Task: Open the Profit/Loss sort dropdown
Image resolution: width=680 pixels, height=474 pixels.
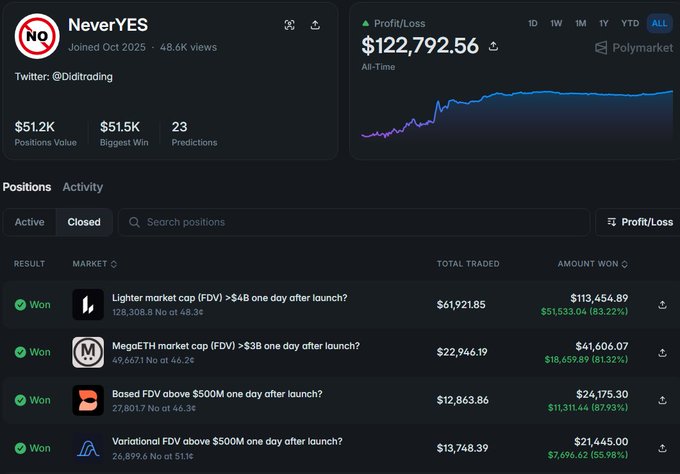Action: 639,222
